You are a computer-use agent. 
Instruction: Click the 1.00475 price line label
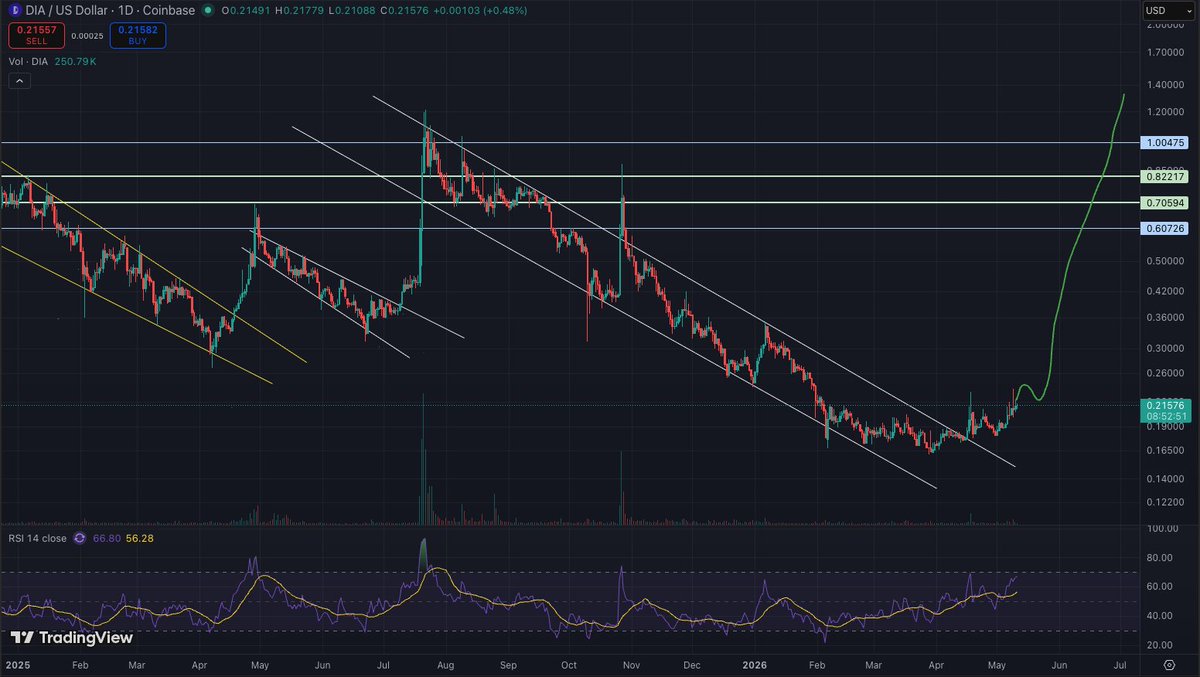[1166, 143]
